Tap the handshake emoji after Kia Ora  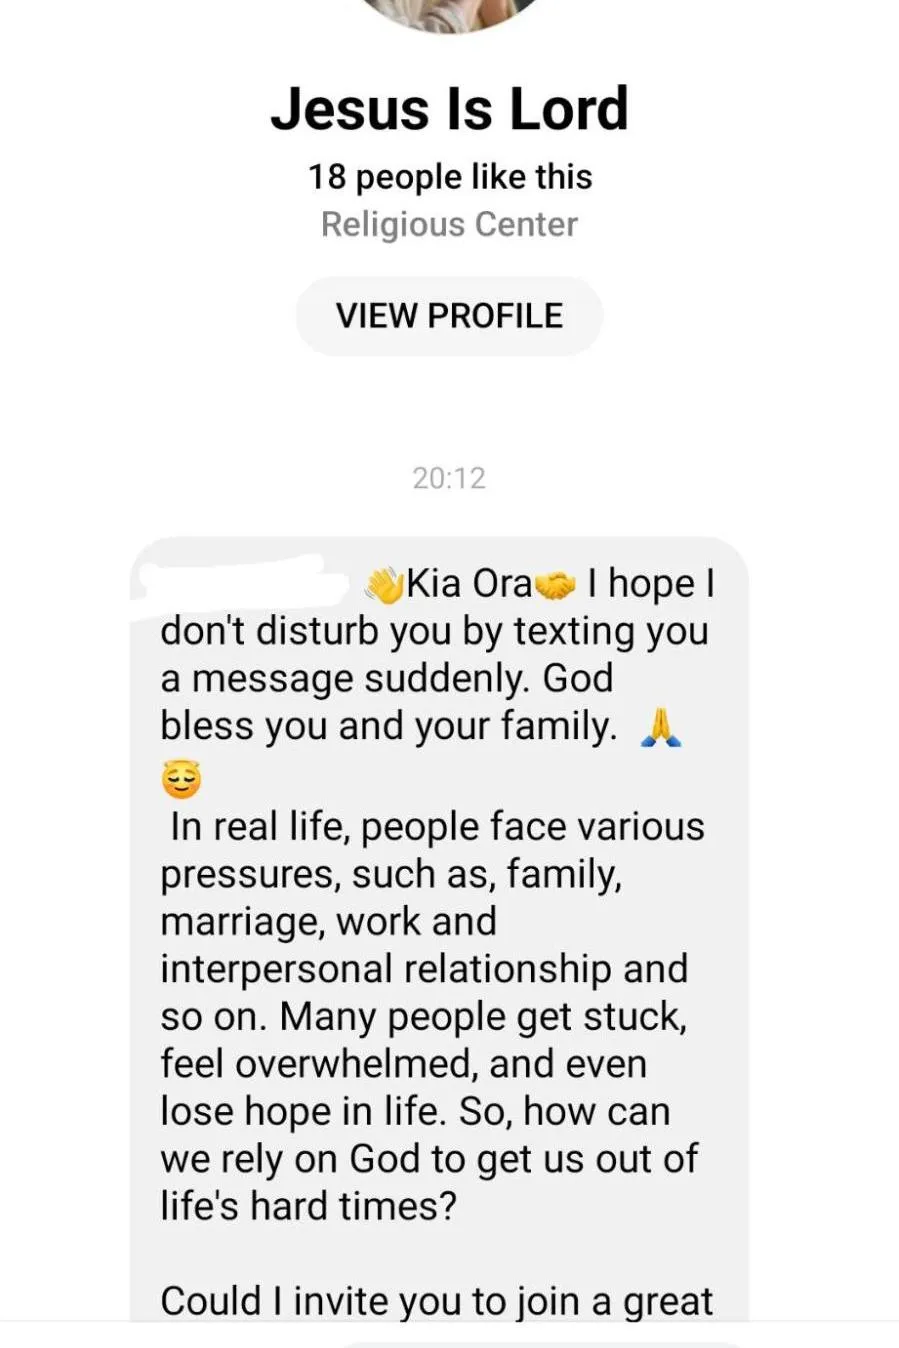click(555, 585)
